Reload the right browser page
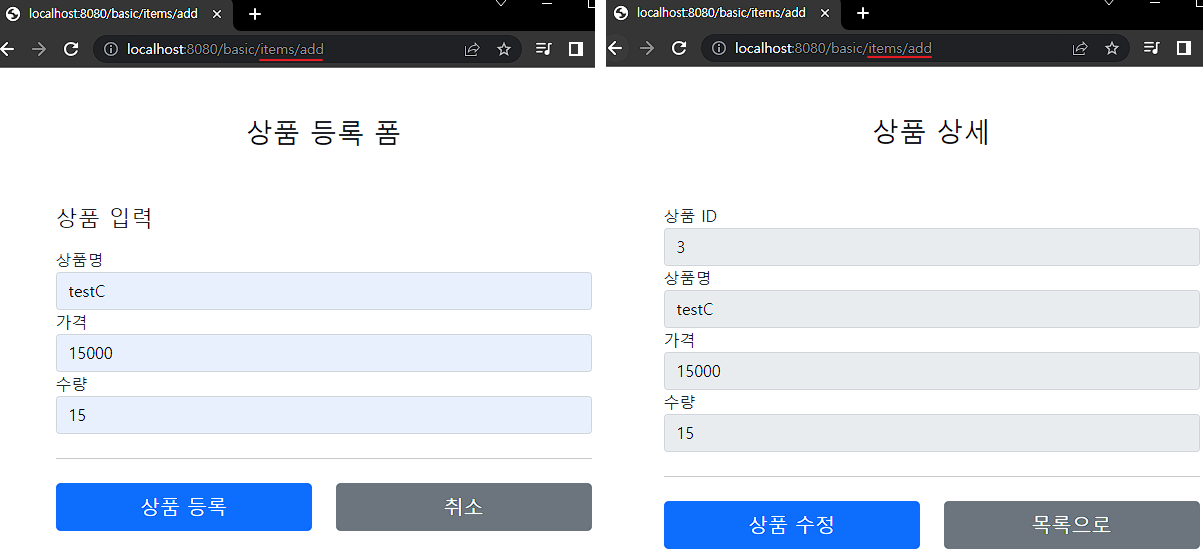The image size is (1203, 552). click(x=679, y=49)
